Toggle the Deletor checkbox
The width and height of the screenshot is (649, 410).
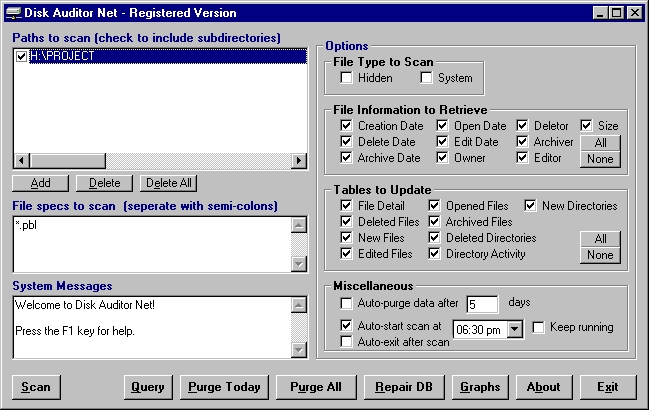pyautogui.click(x=522, y=125)
